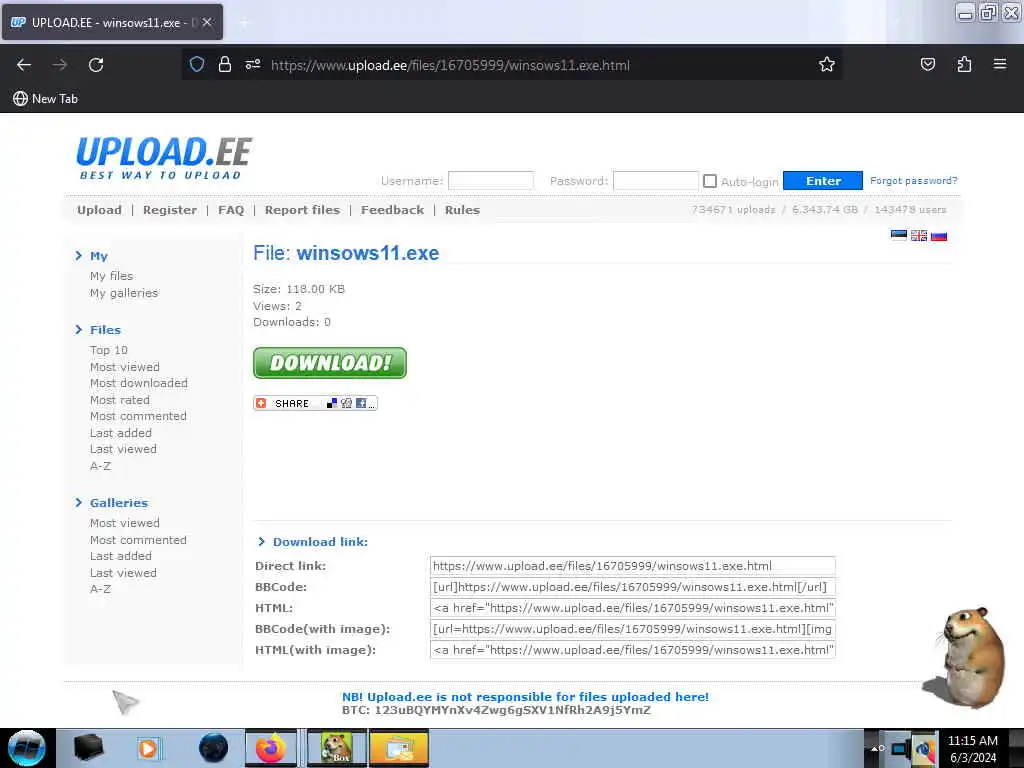
Task: Open a new tab with plus button
Action: 245,23
